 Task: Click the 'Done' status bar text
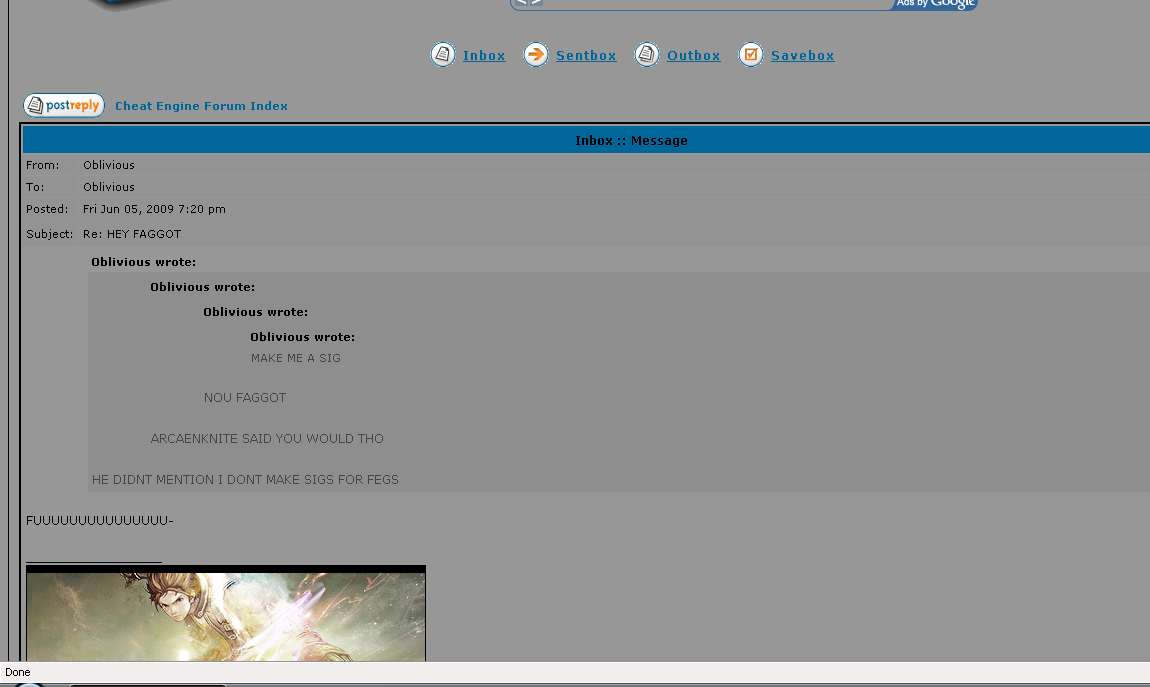tap(18, 672)
